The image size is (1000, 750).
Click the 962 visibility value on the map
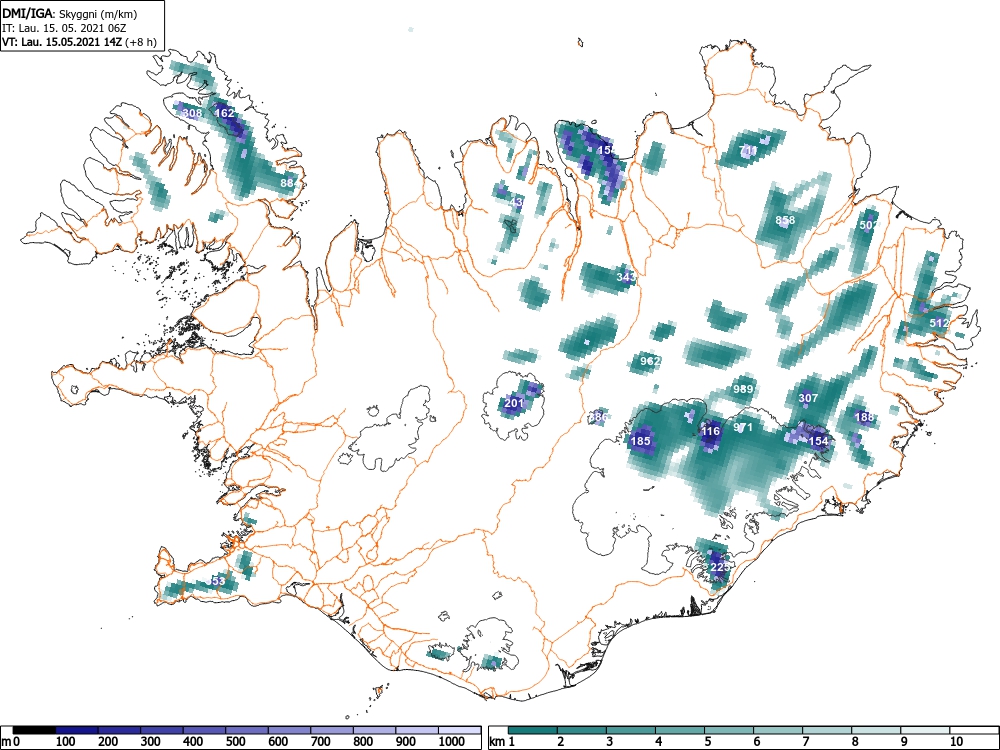[650, 360]
